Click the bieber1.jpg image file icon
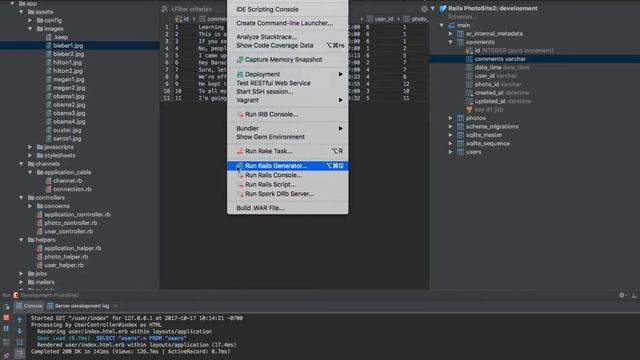The width and height of the screenshot is (640, 360). [49, 46]
